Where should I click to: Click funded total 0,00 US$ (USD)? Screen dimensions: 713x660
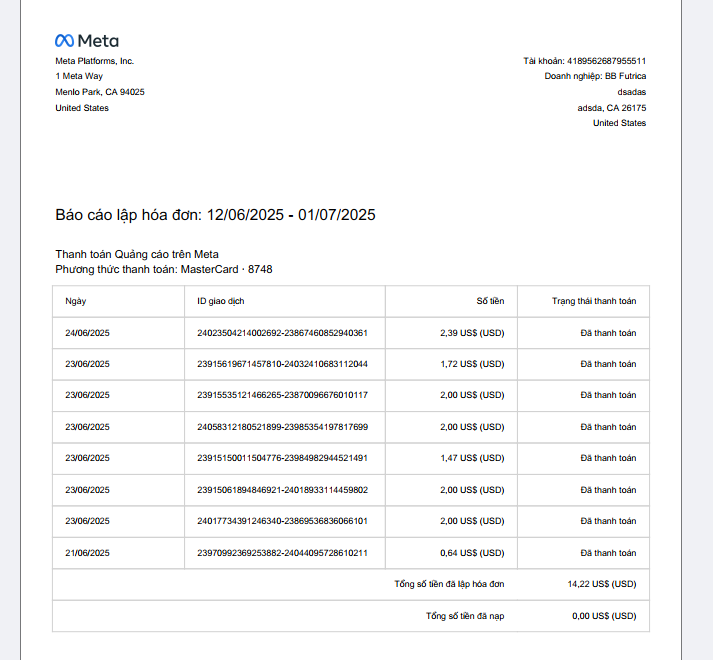[x=604, y=616]
